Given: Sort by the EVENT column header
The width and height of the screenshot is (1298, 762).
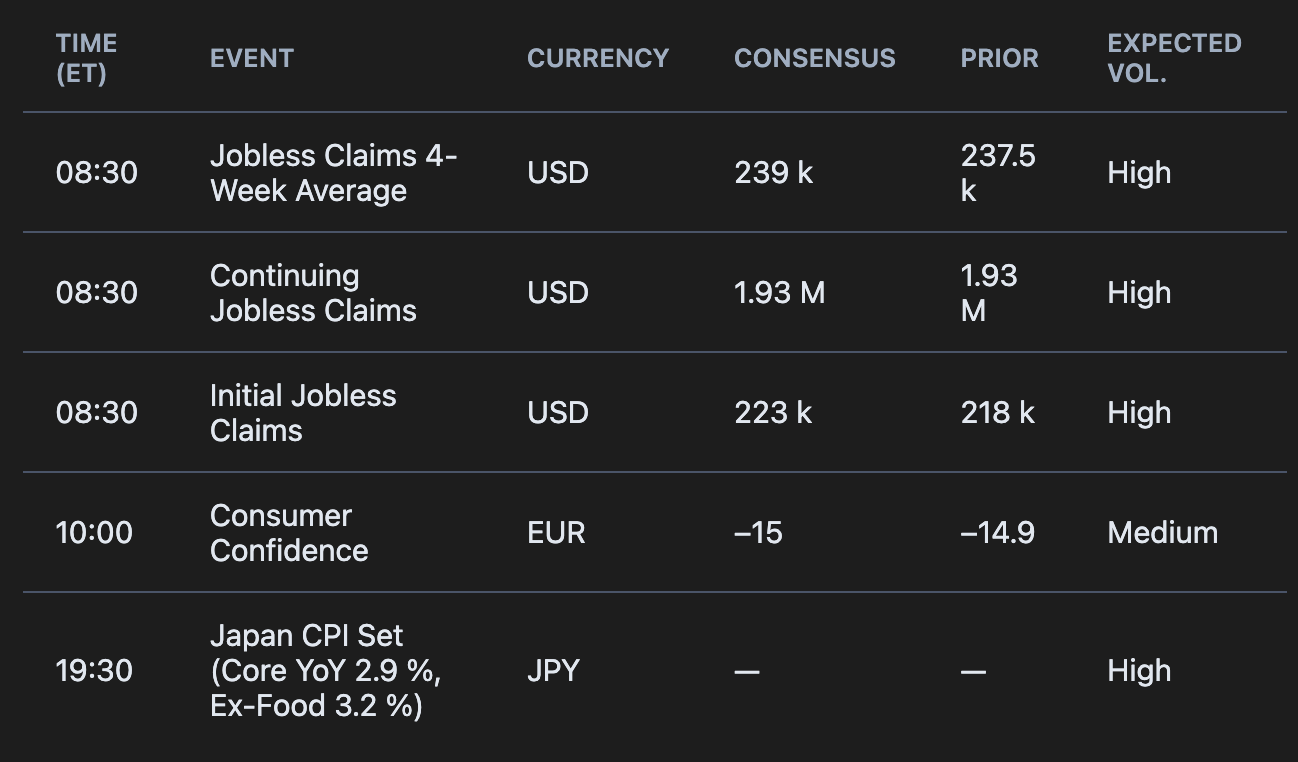Looking at the screenshot, I should (252, 58).
